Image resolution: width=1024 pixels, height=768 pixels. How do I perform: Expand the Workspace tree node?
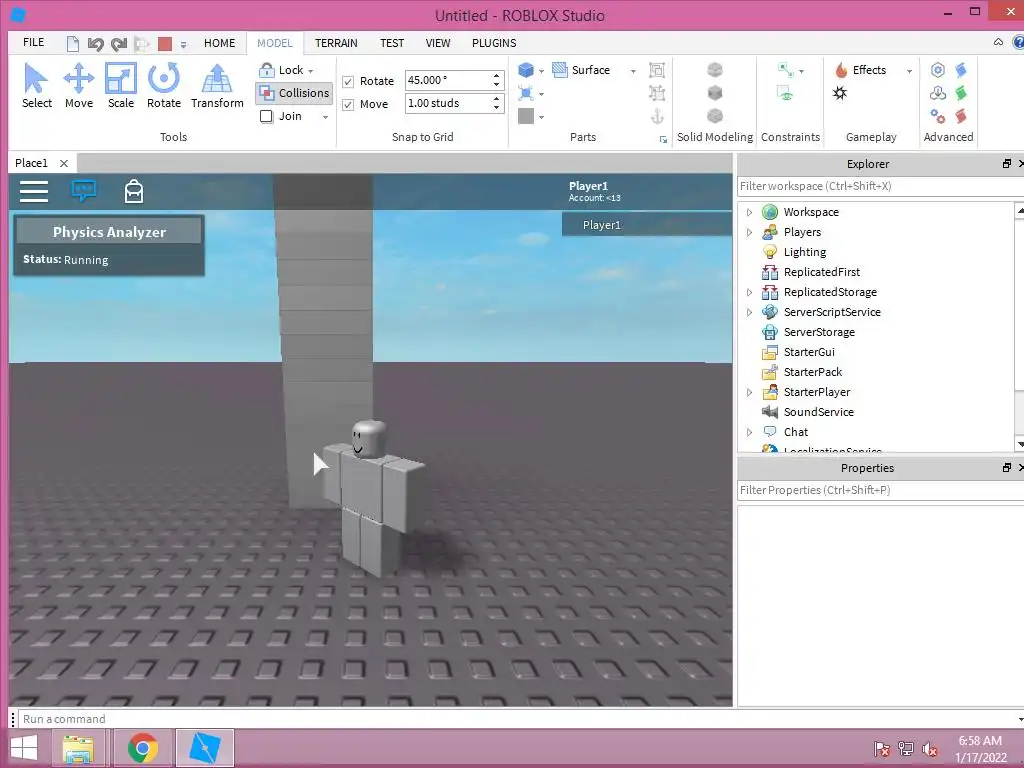point(750,212)
